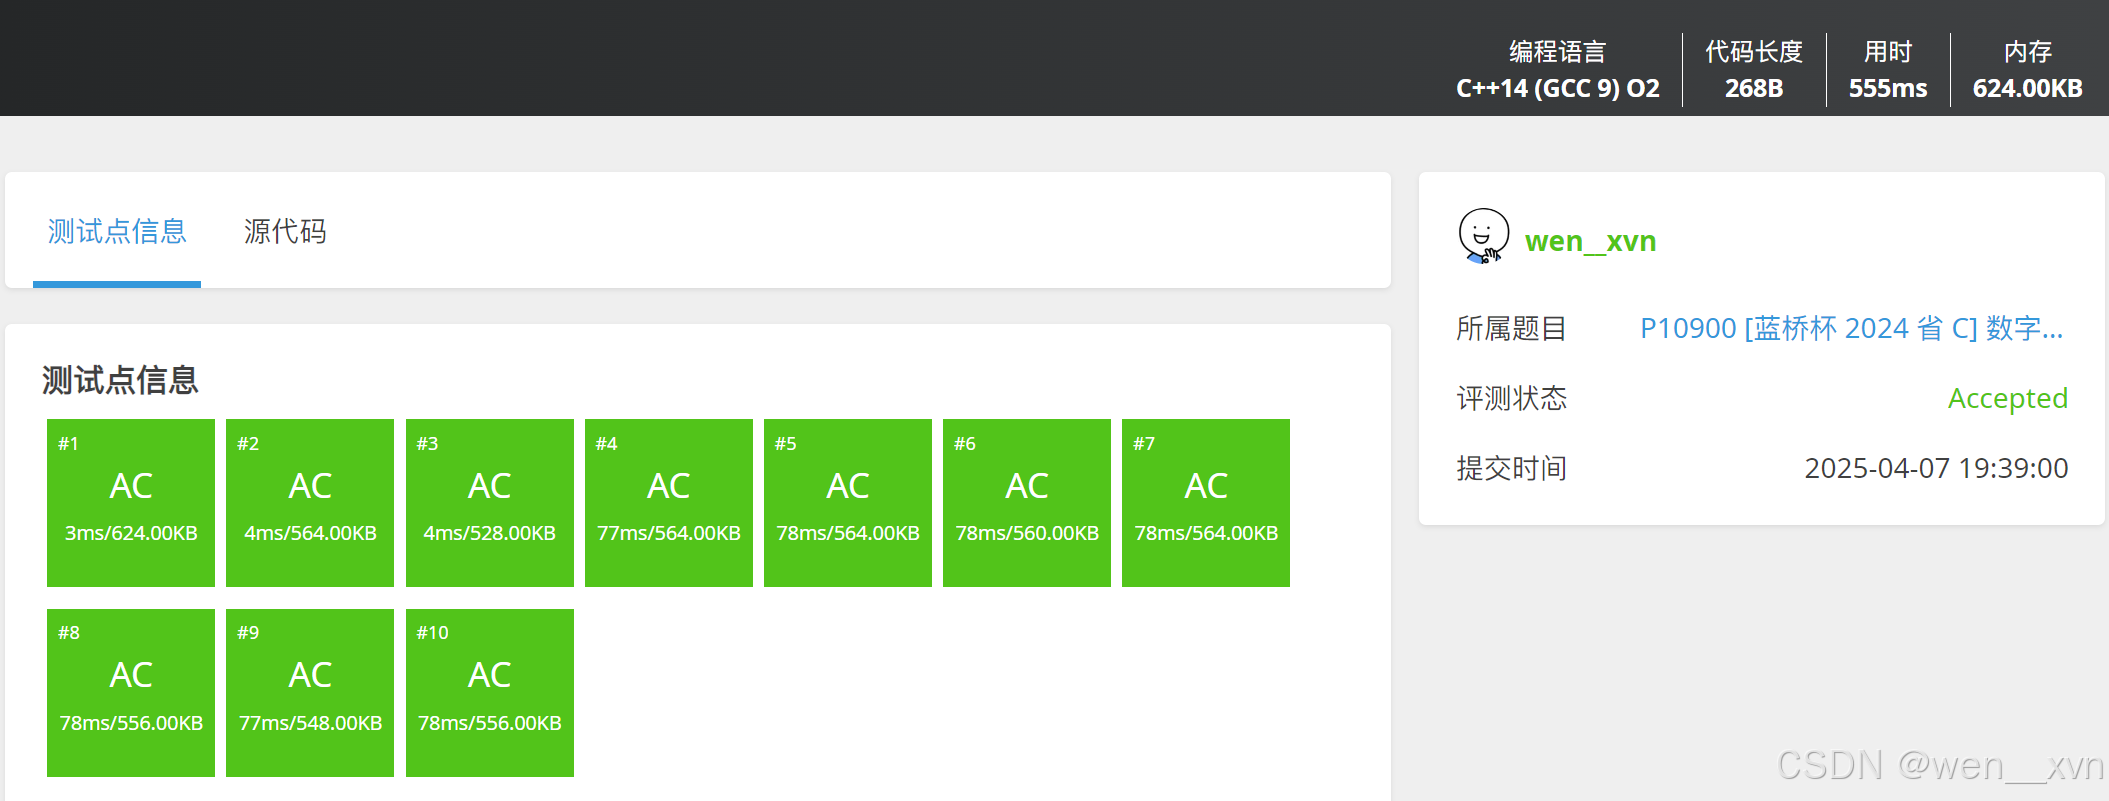Image resolution: width=2109 pixels, height=801 pixels.
Task: Click submission time 2025-04-07 19:39:00
Action: pos(1936,468)
